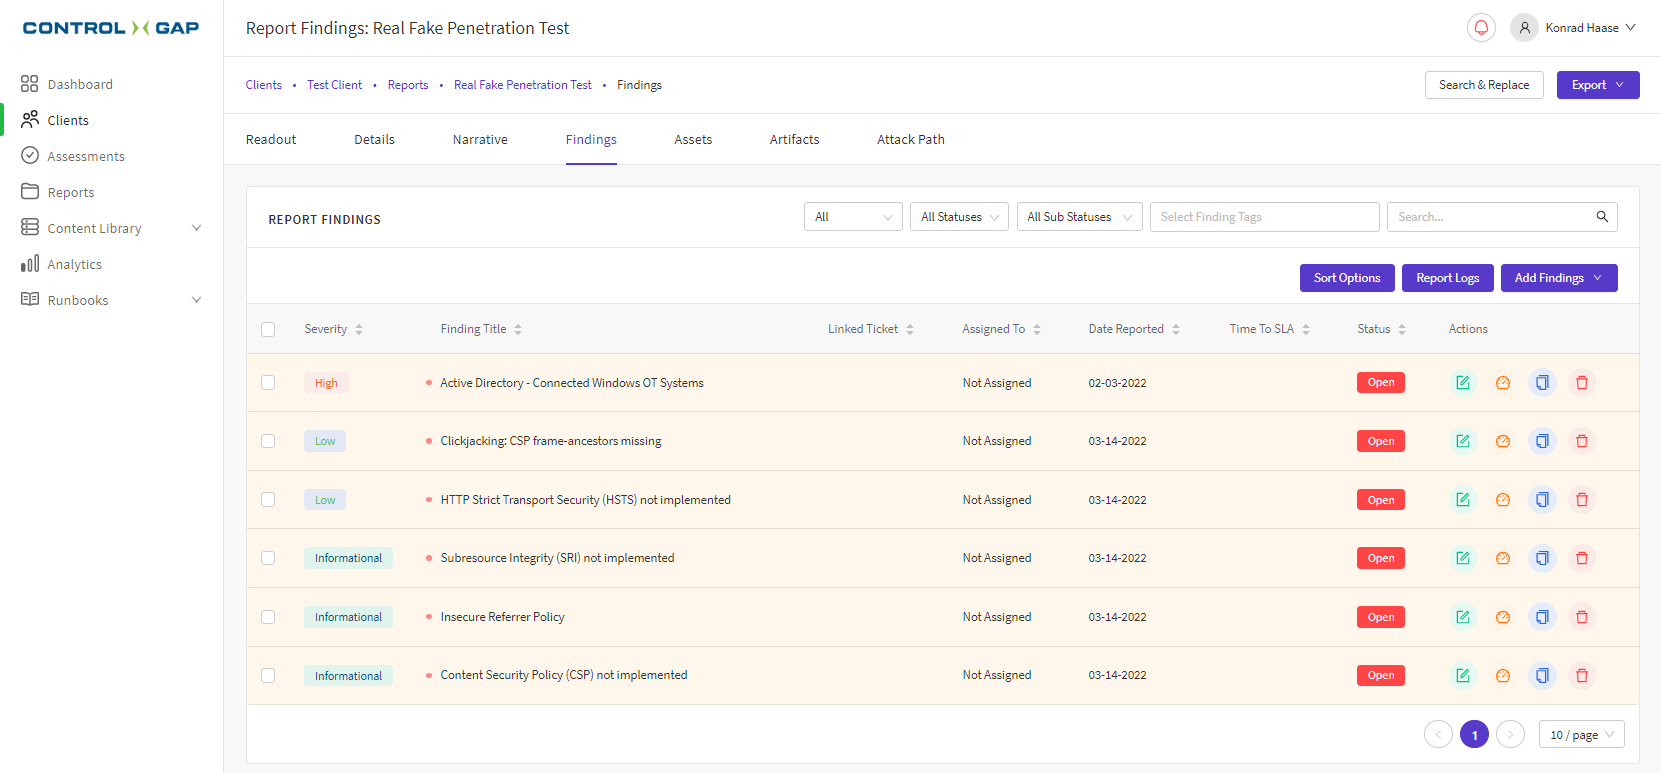Open the 10 / page size dropdown
Screen dimensions: 1661x773
[1580, 735]
